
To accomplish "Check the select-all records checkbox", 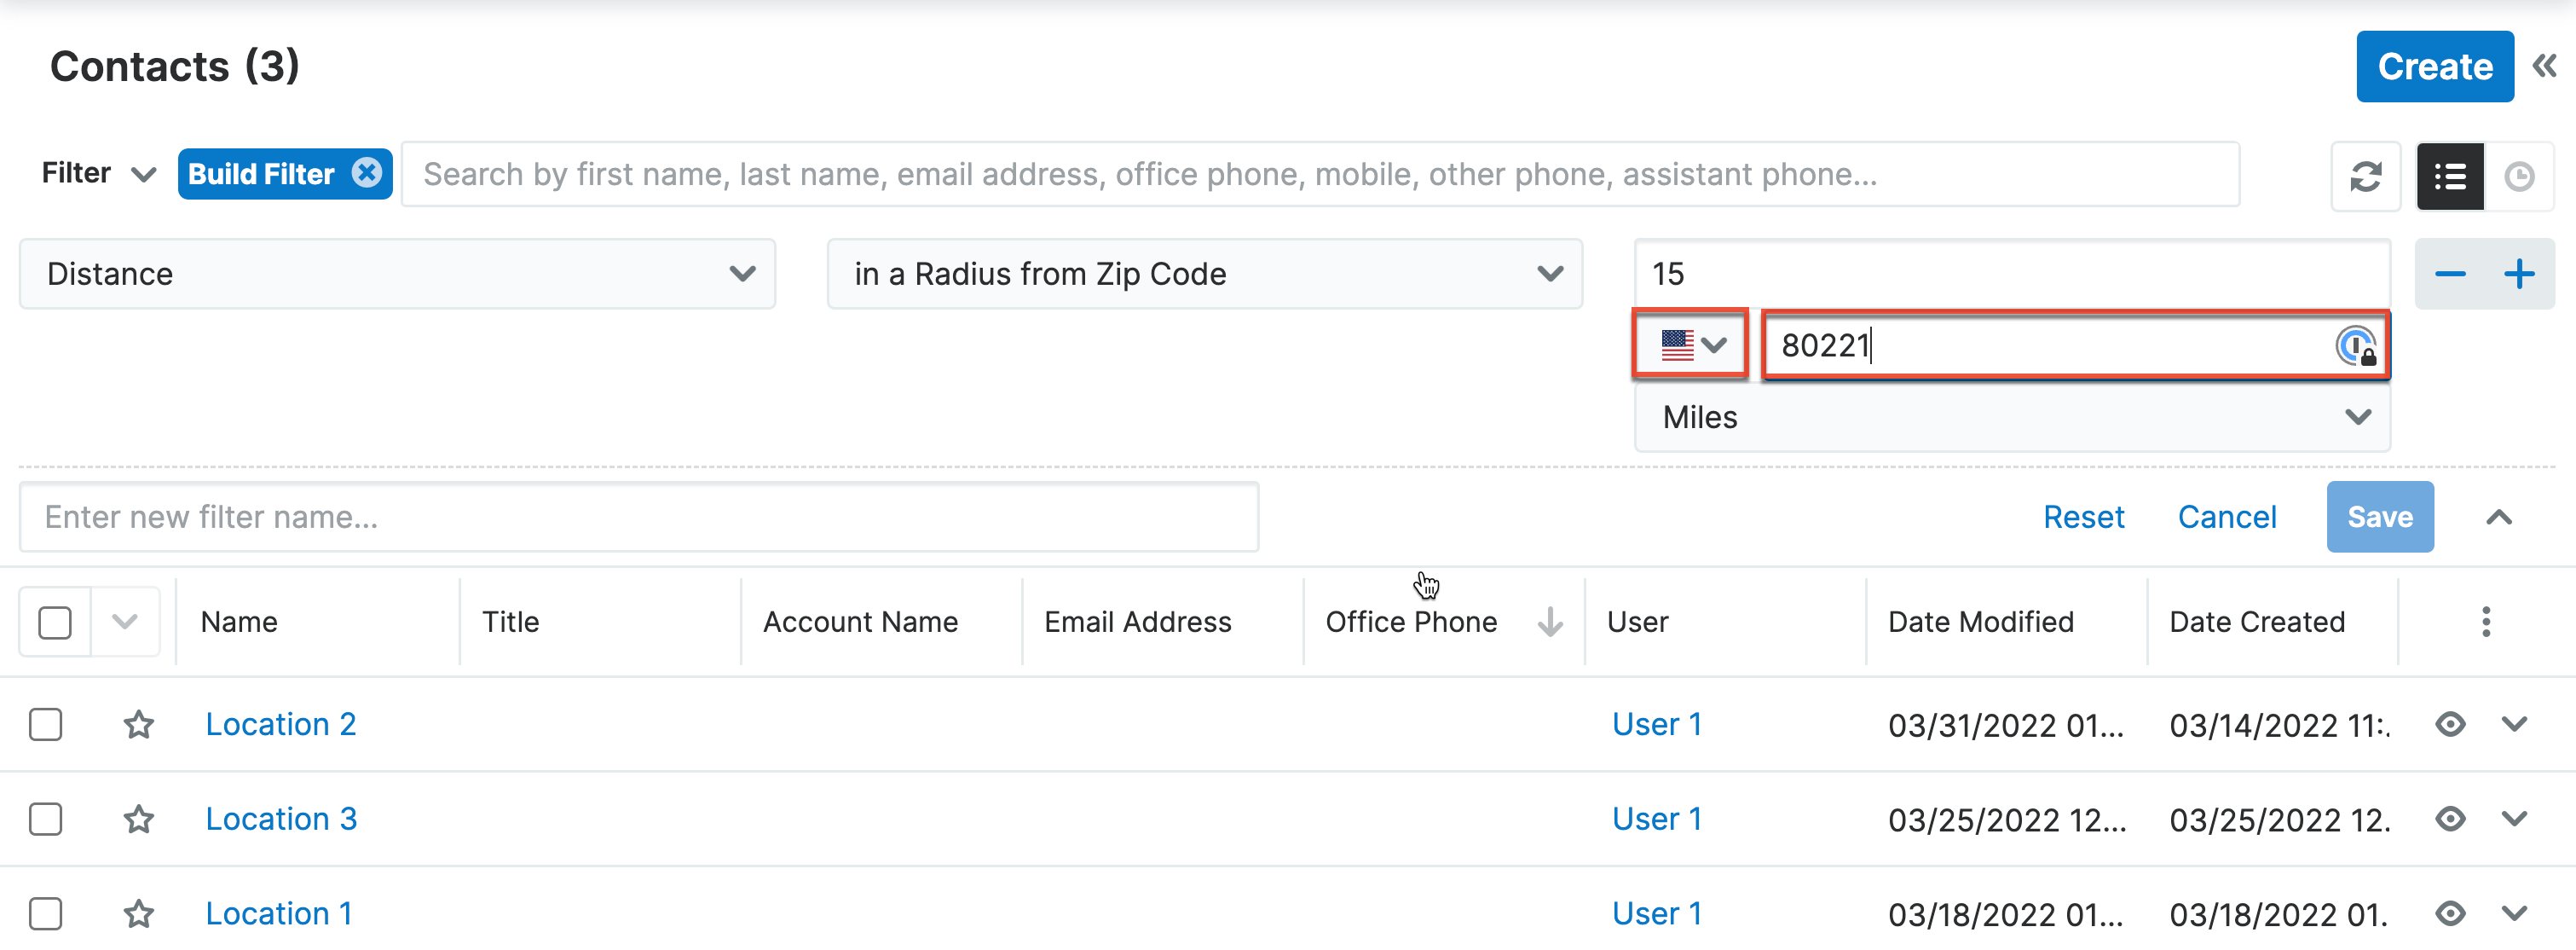I will (55, 622).
